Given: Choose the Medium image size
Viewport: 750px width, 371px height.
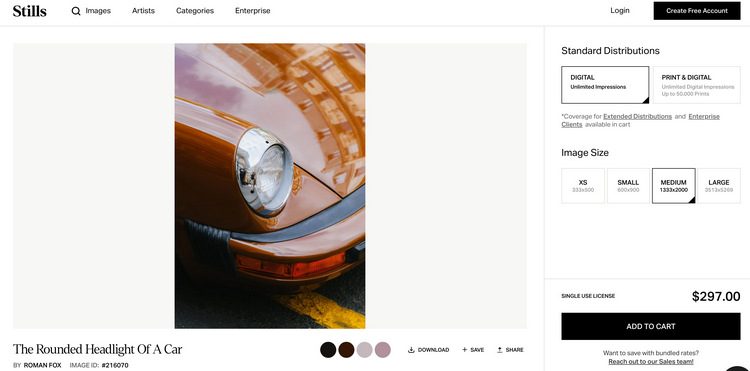Looking at the screenshot, I should (673, 186).
